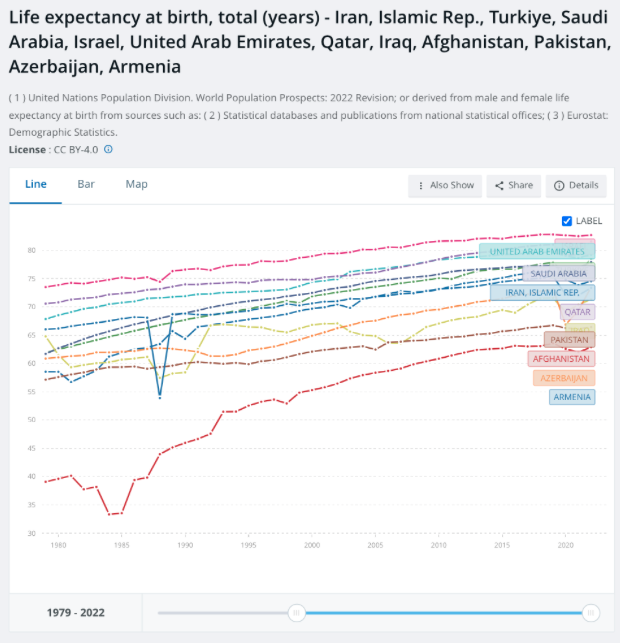
Task: Click the Share button
Action: (514, 186)
